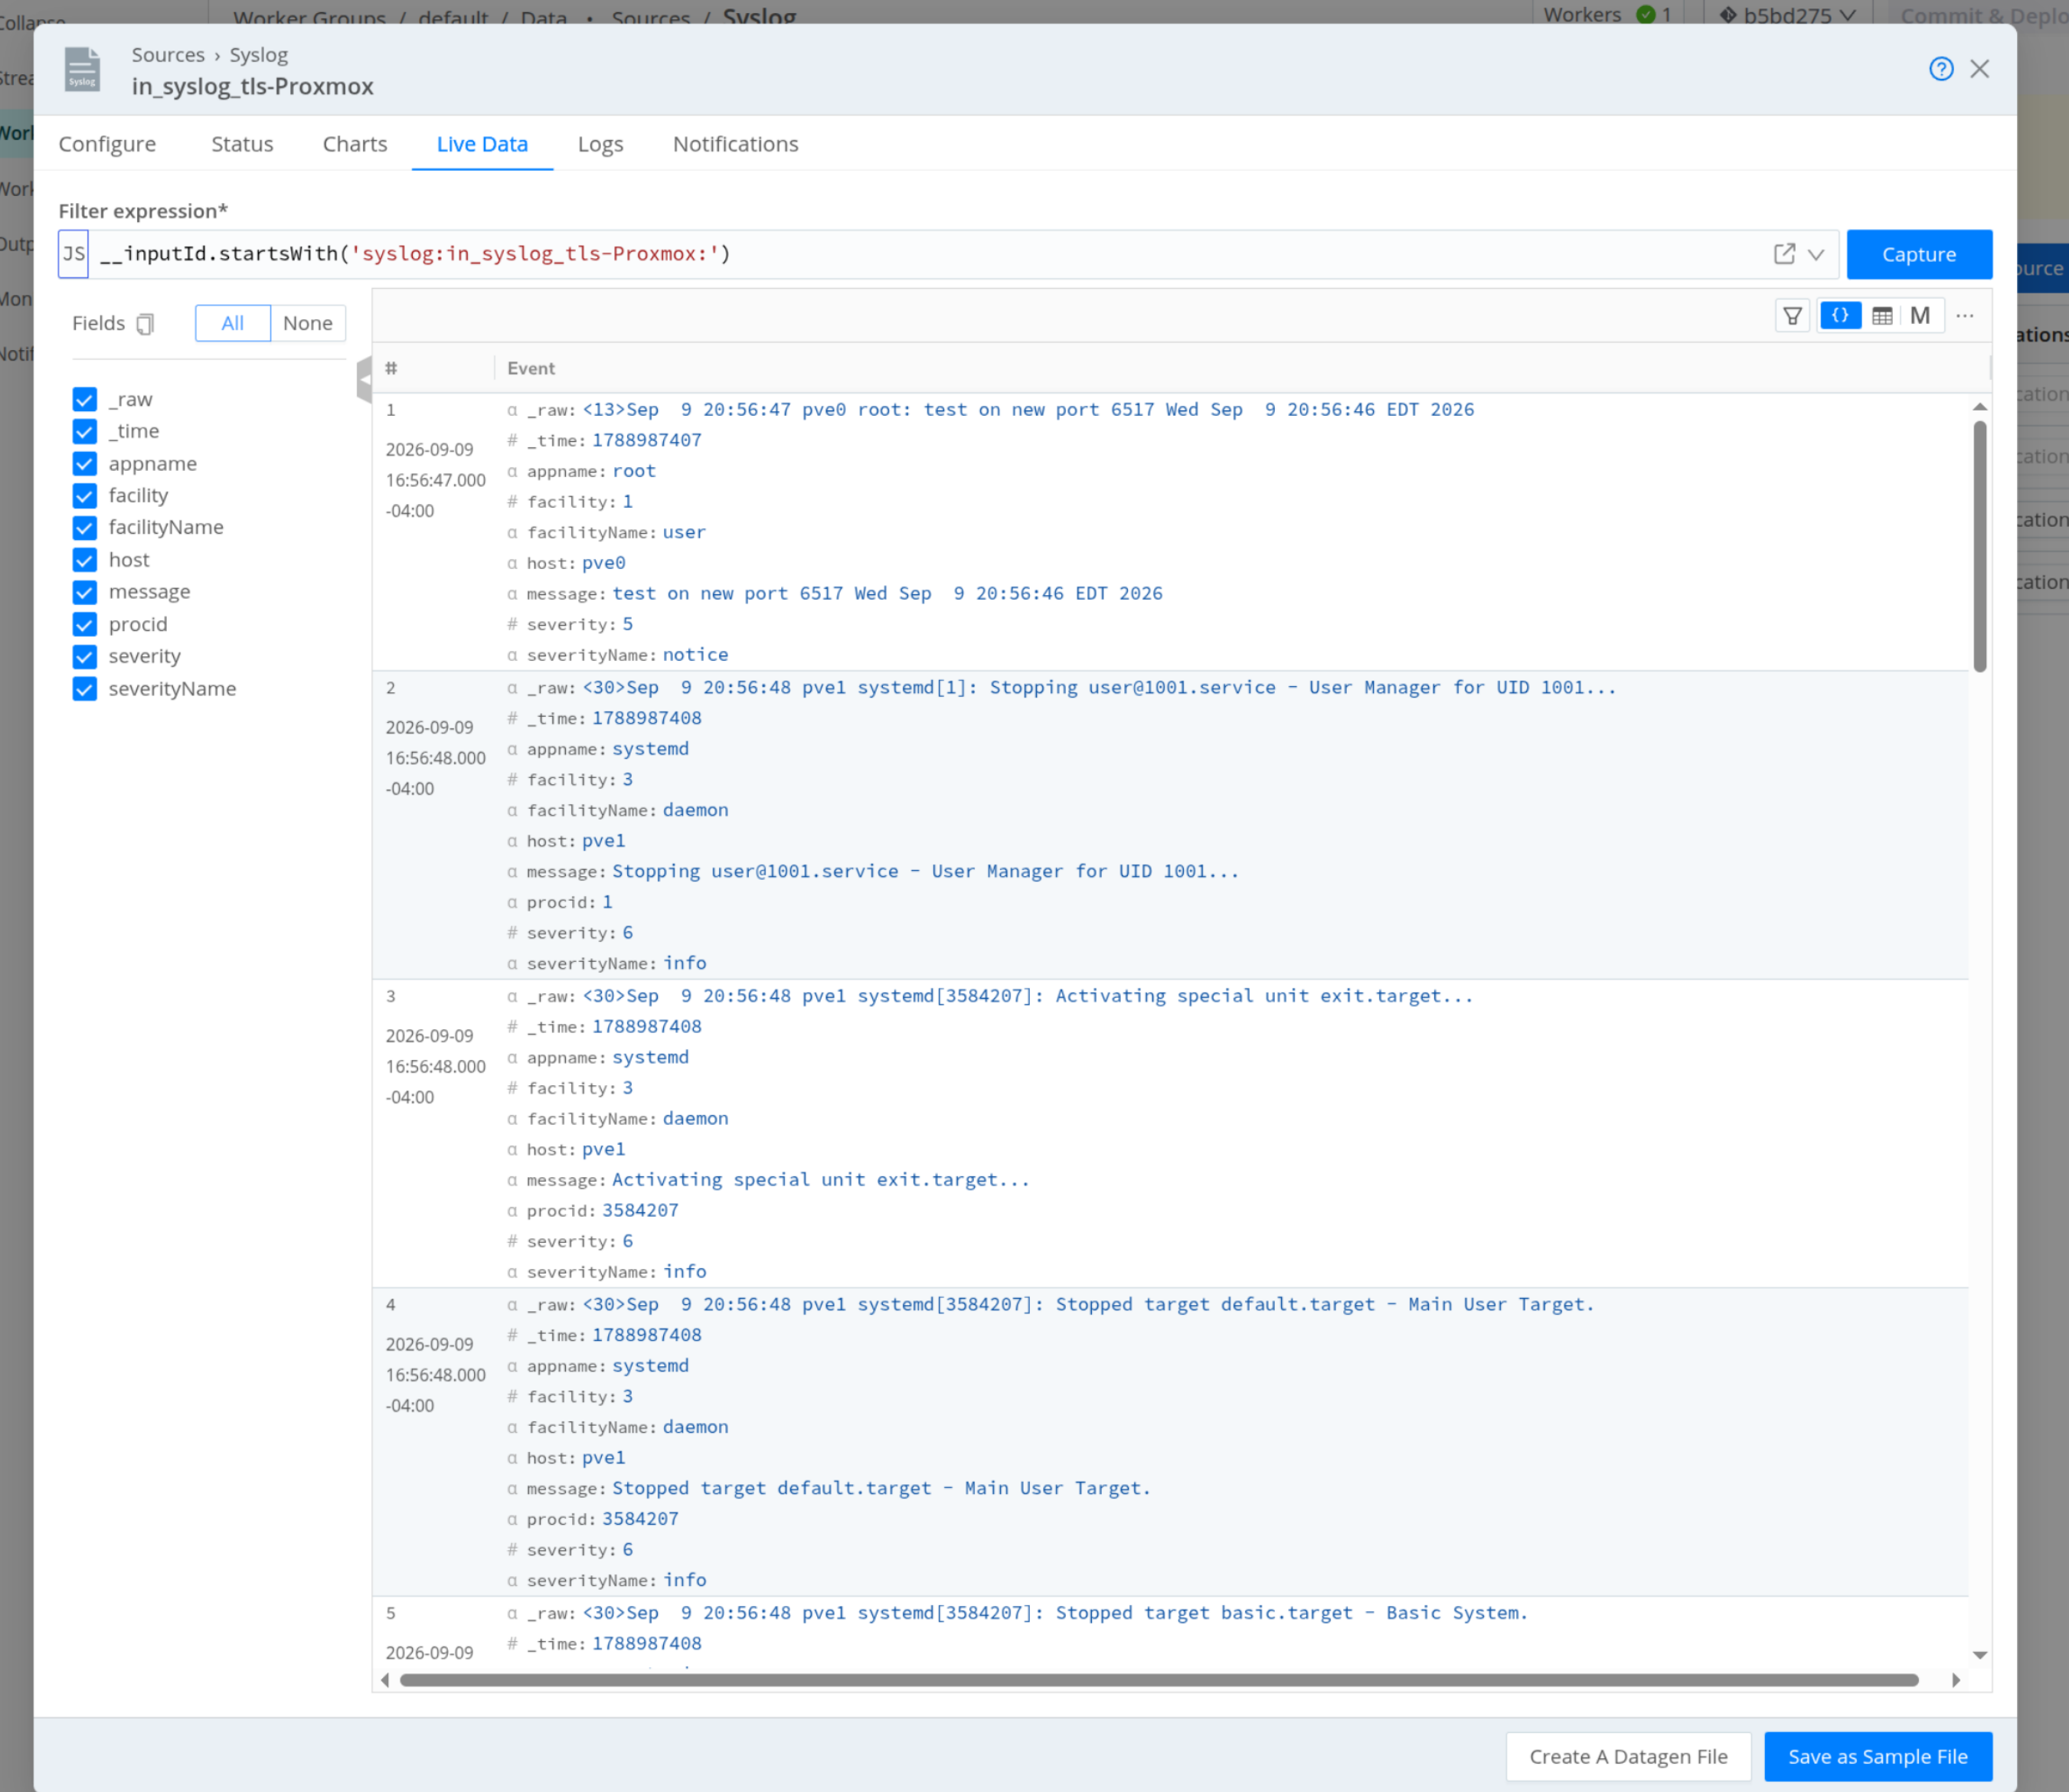The height and width of the screenshot is (1792, 2069).
Task: Open the Charts tab
Action: (355, 144)
